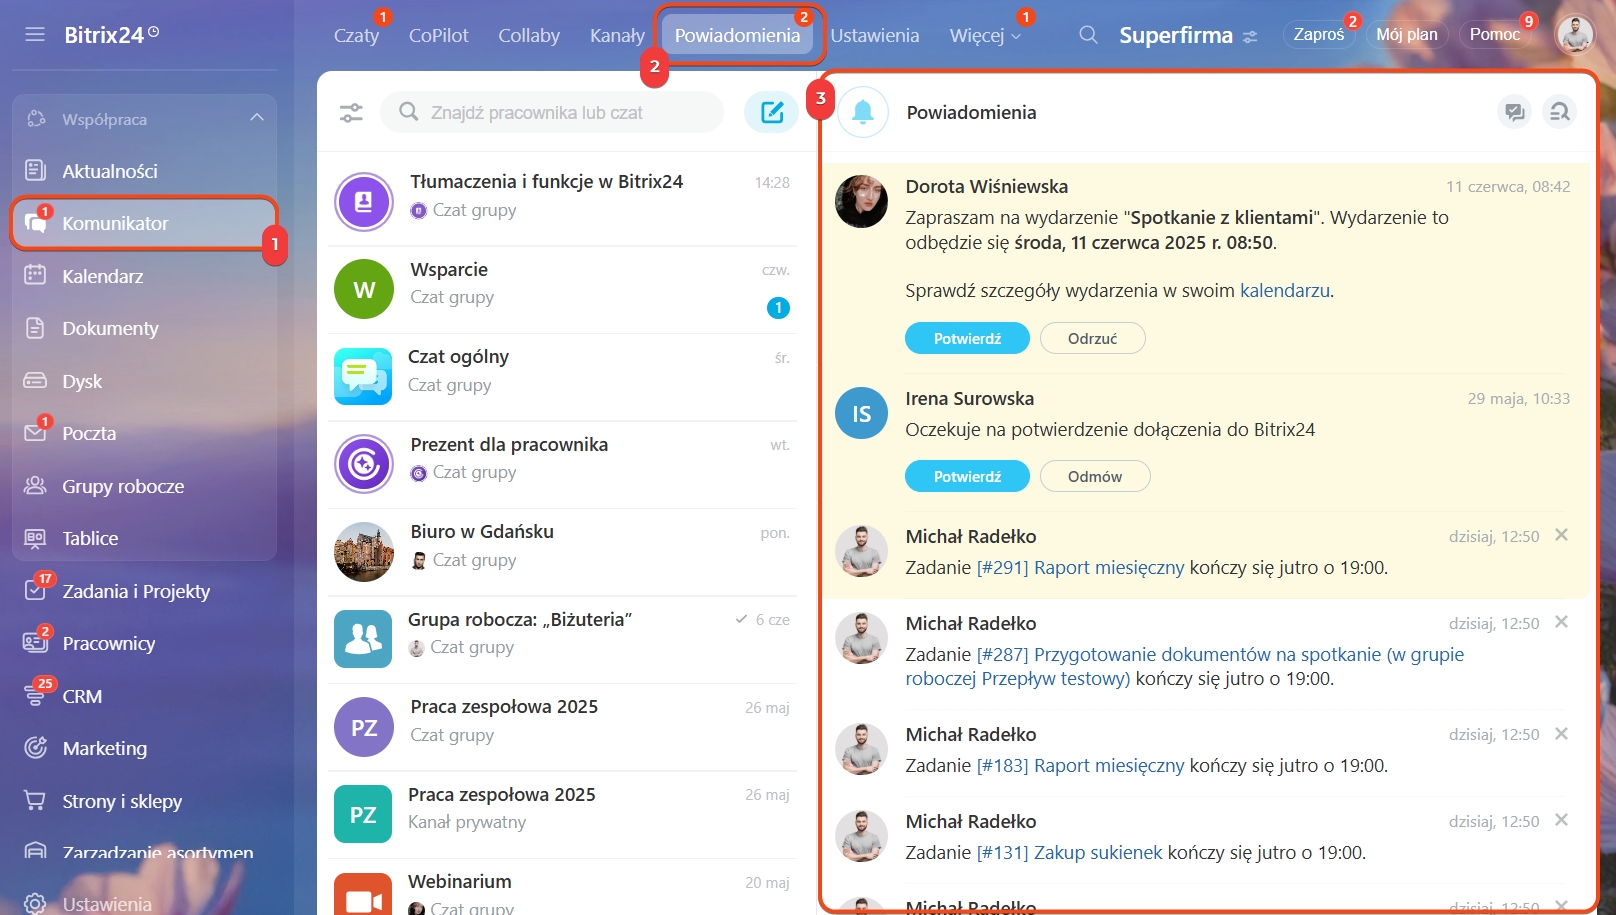The width and height of the screenshot is (1616, 915).
Task: Click the Zaproś button
Action: click(1318, 34)
